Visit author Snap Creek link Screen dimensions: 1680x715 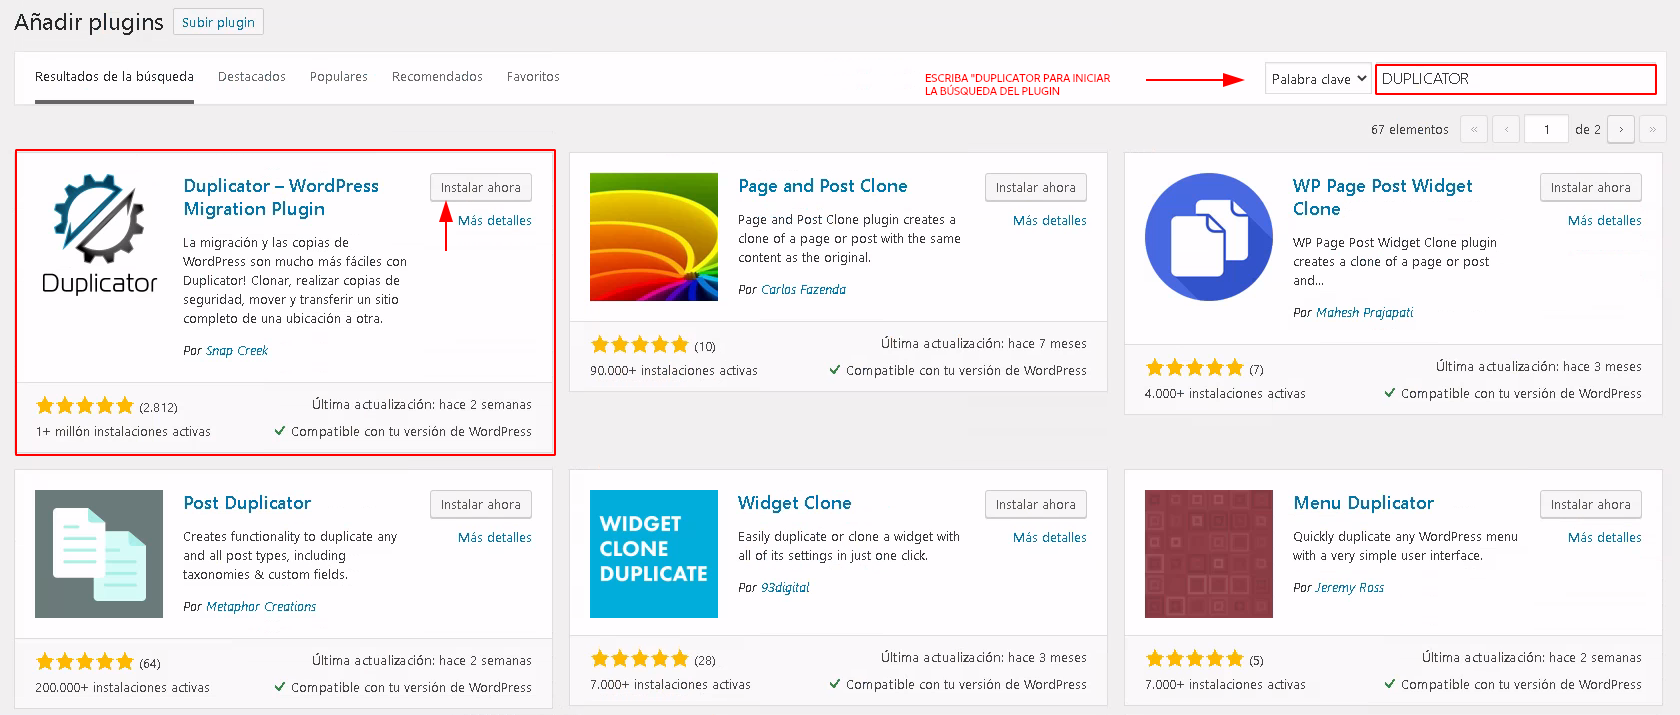(x=237, y=351)
